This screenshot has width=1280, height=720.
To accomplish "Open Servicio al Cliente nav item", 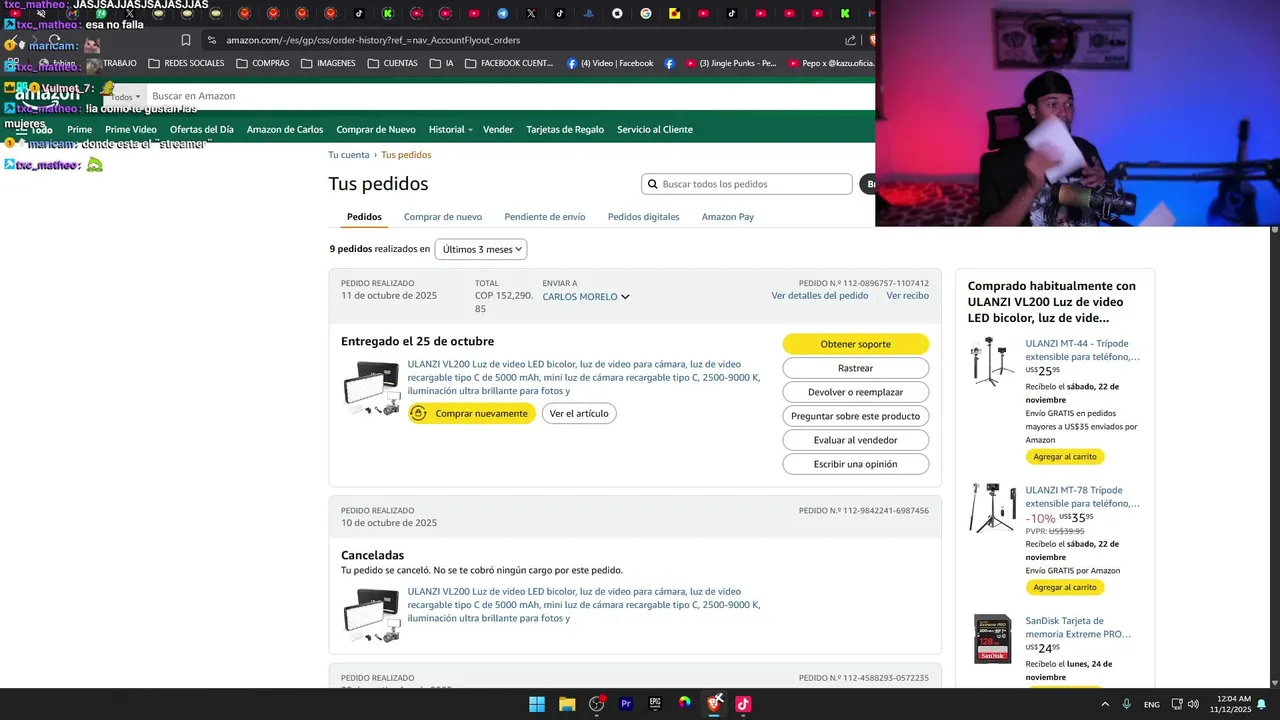I will (x=655, y=129).
